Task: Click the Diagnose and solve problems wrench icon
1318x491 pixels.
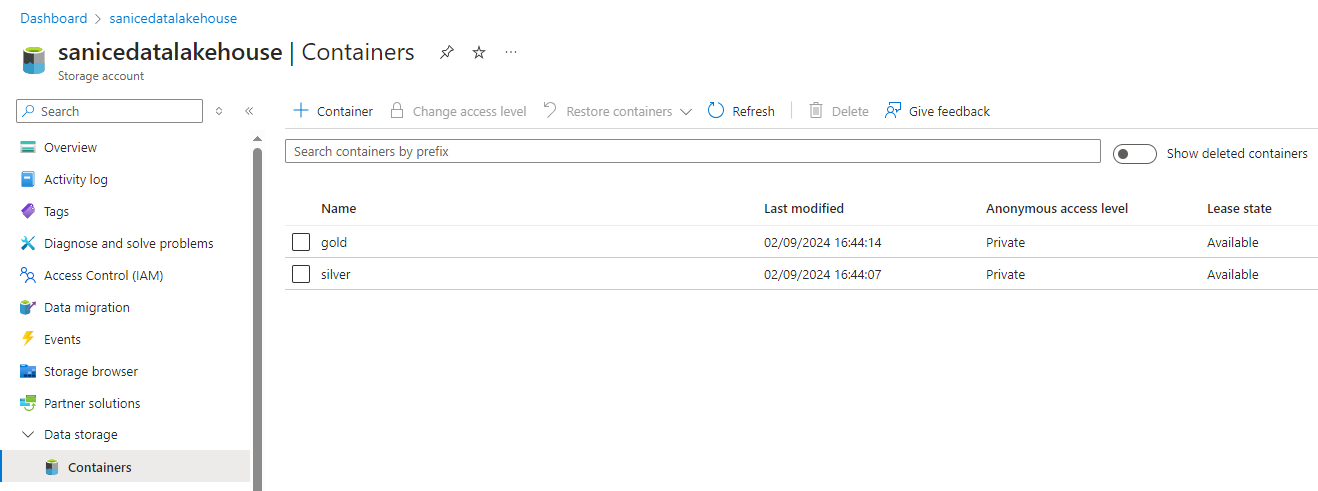Action: [28, 244]
